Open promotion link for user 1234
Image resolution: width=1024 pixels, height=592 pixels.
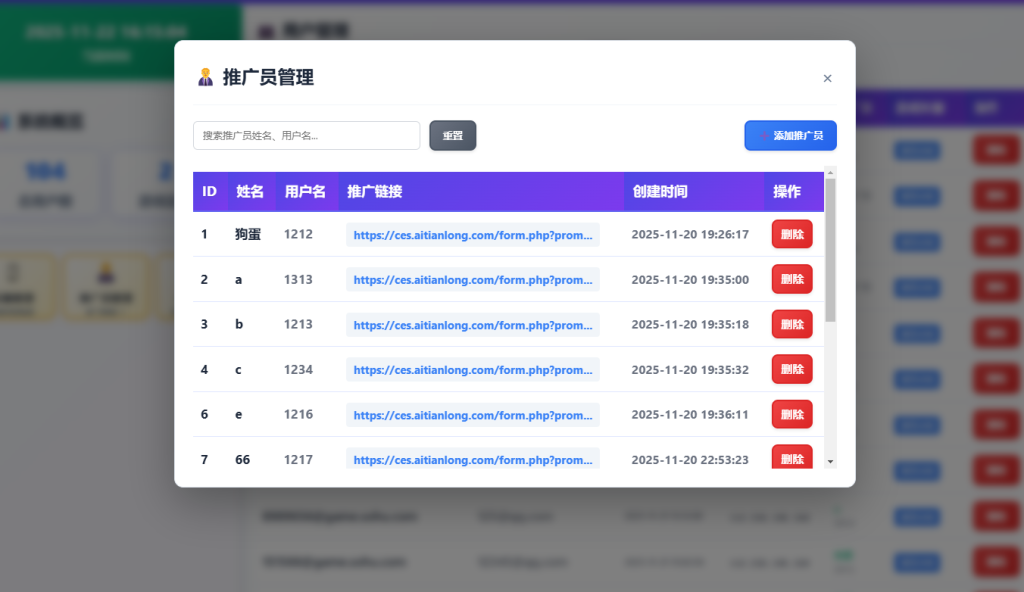click(473, 370)
